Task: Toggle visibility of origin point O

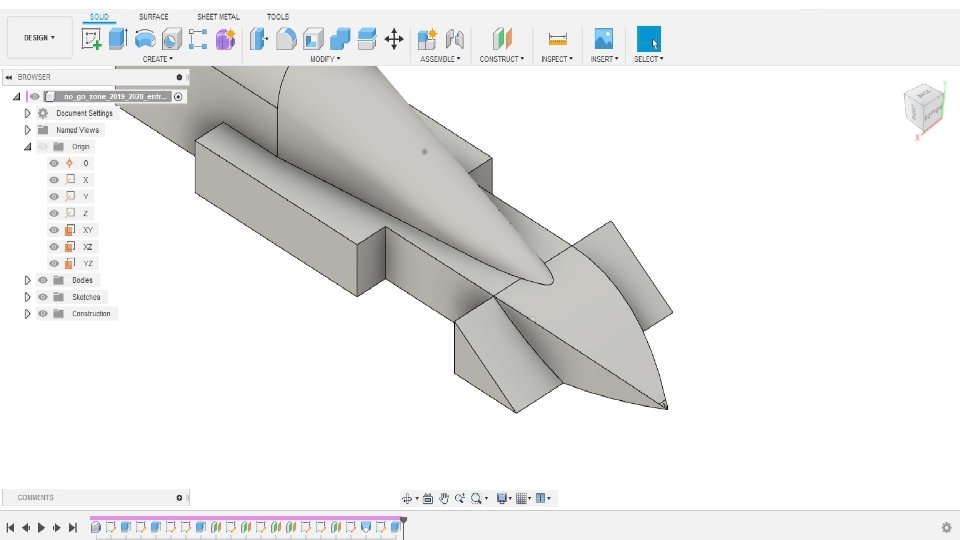Action: coord(54,163)
